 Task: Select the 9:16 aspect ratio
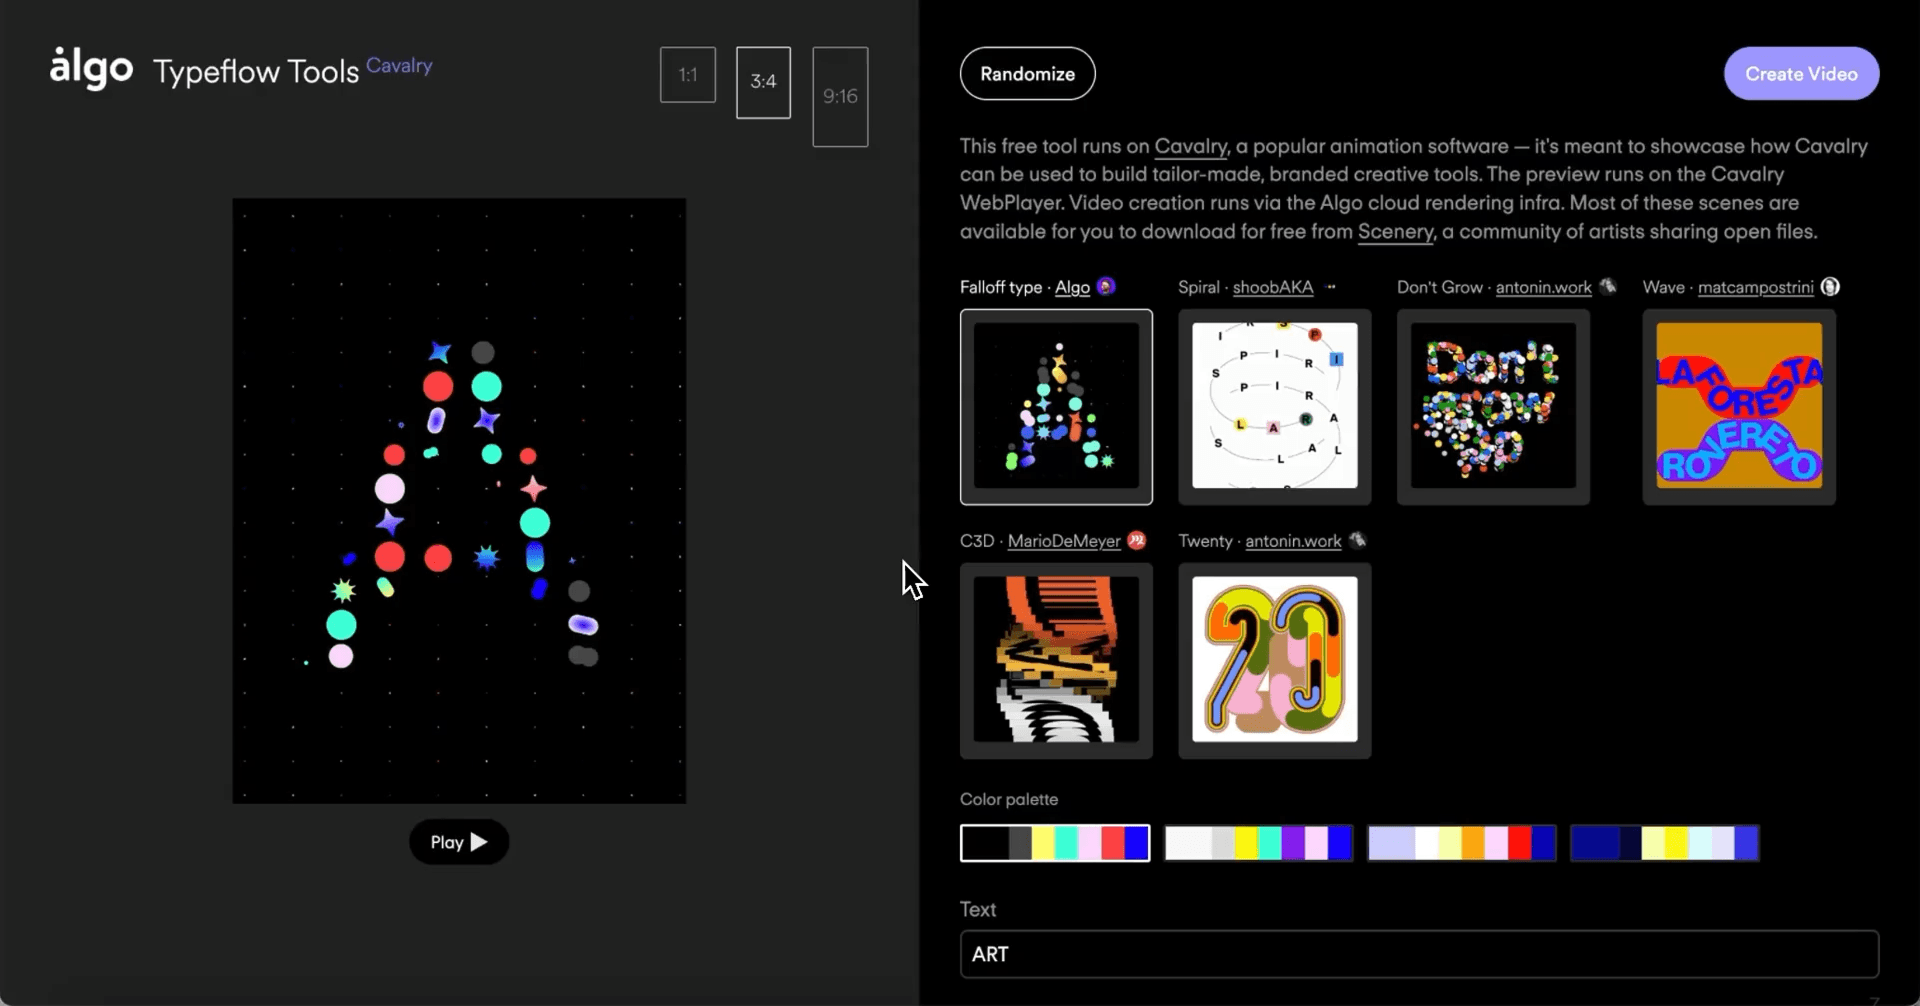[x=840, y=96]
